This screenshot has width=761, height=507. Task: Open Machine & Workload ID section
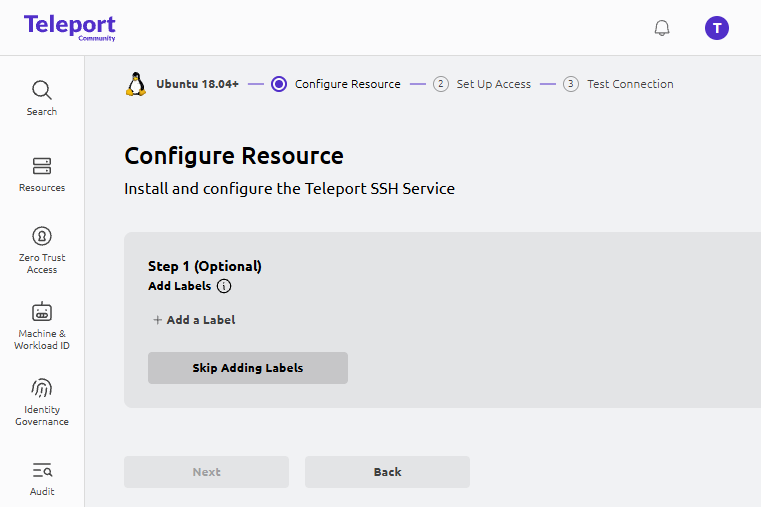[x=42, y=325]
